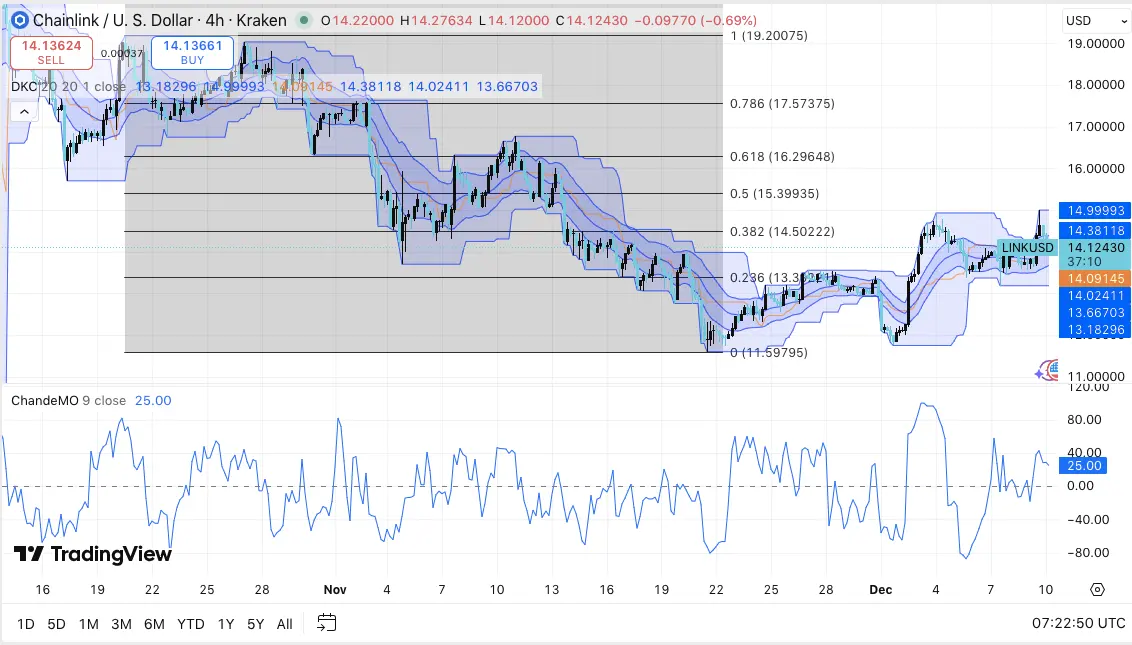Image resolution: width=1132 pixels, height=645 pixels.
Task: Select the YTD range tab
Action: coord(189,623)
